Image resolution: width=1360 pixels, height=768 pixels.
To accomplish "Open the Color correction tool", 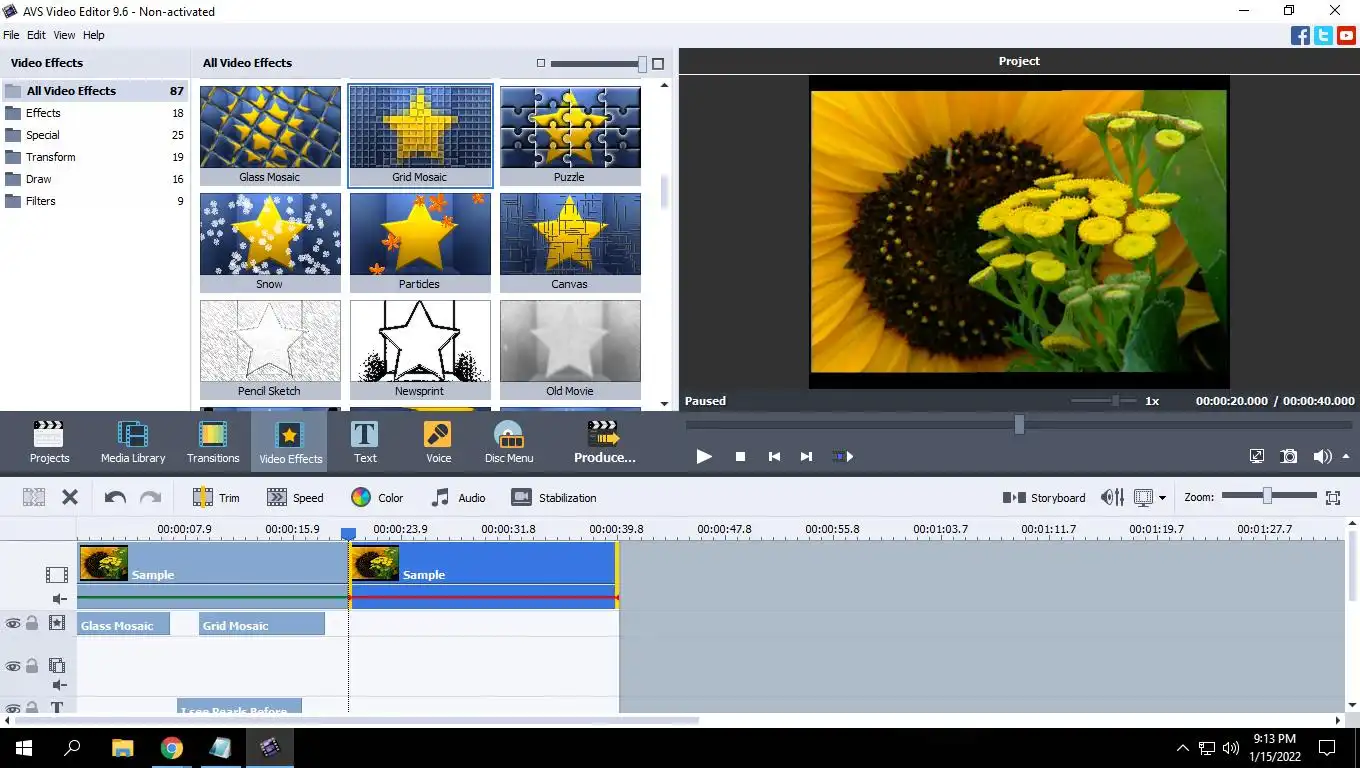I will (377, 497).
